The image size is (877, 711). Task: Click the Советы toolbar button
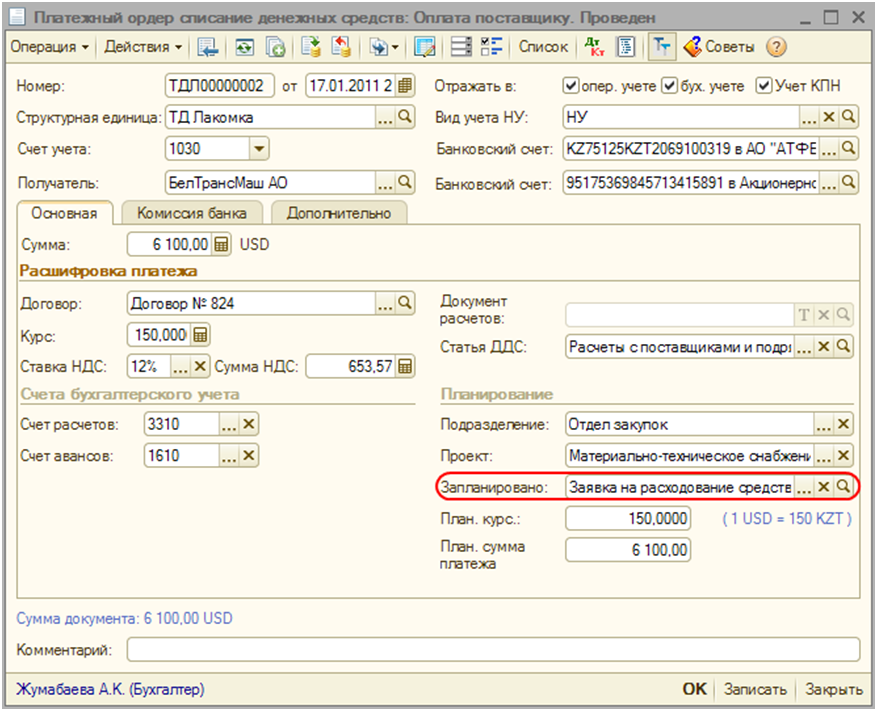click(x=722, y=47)
